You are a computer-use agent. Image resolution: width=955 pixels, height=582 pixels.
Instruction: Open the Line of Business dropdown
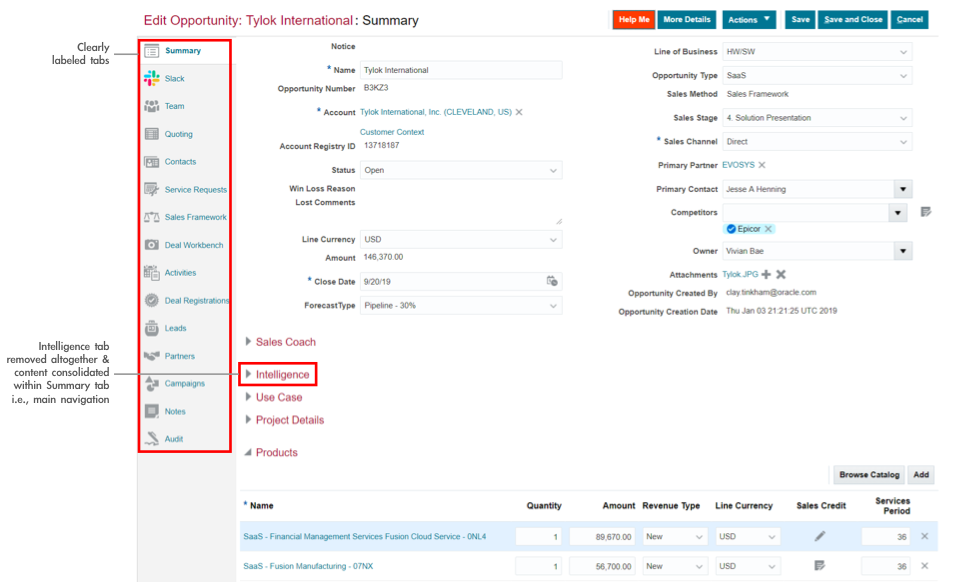903,52
